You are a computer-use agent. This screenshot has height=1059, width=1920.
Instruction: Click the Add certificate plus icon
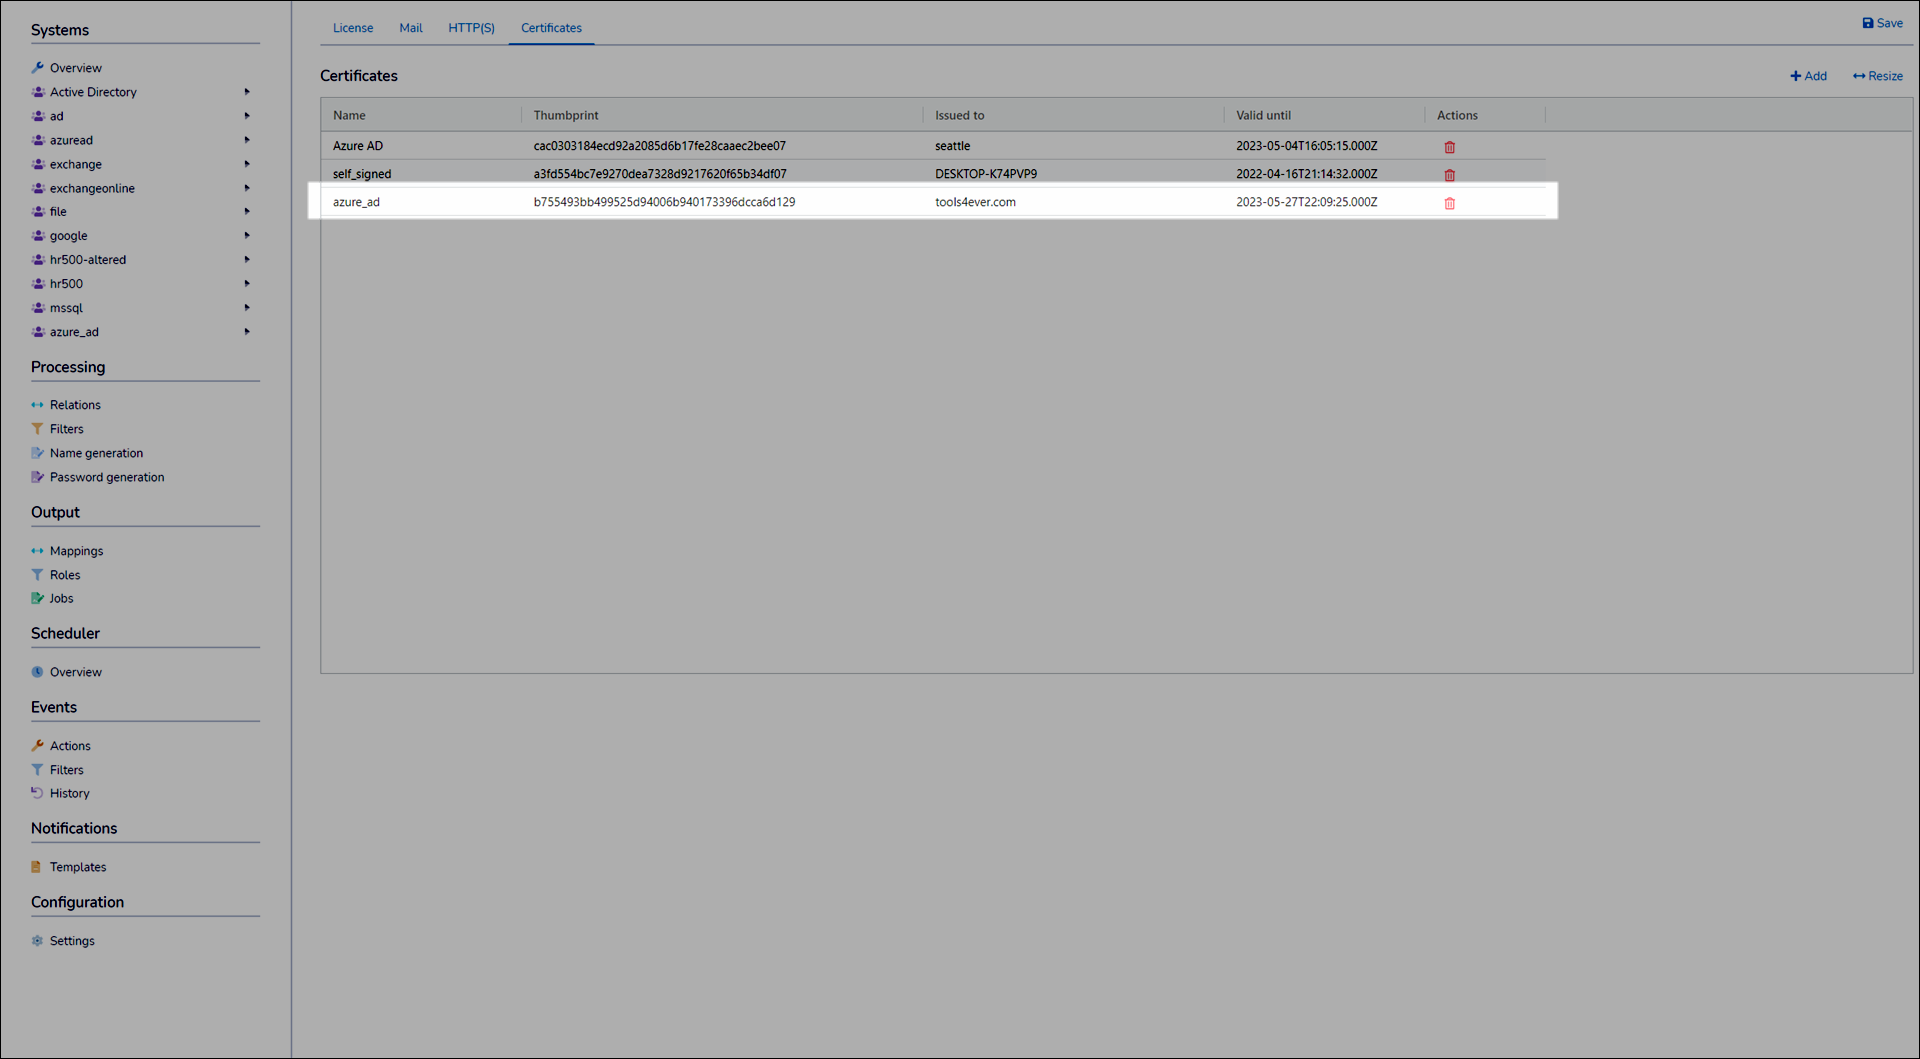[1795, 76]
